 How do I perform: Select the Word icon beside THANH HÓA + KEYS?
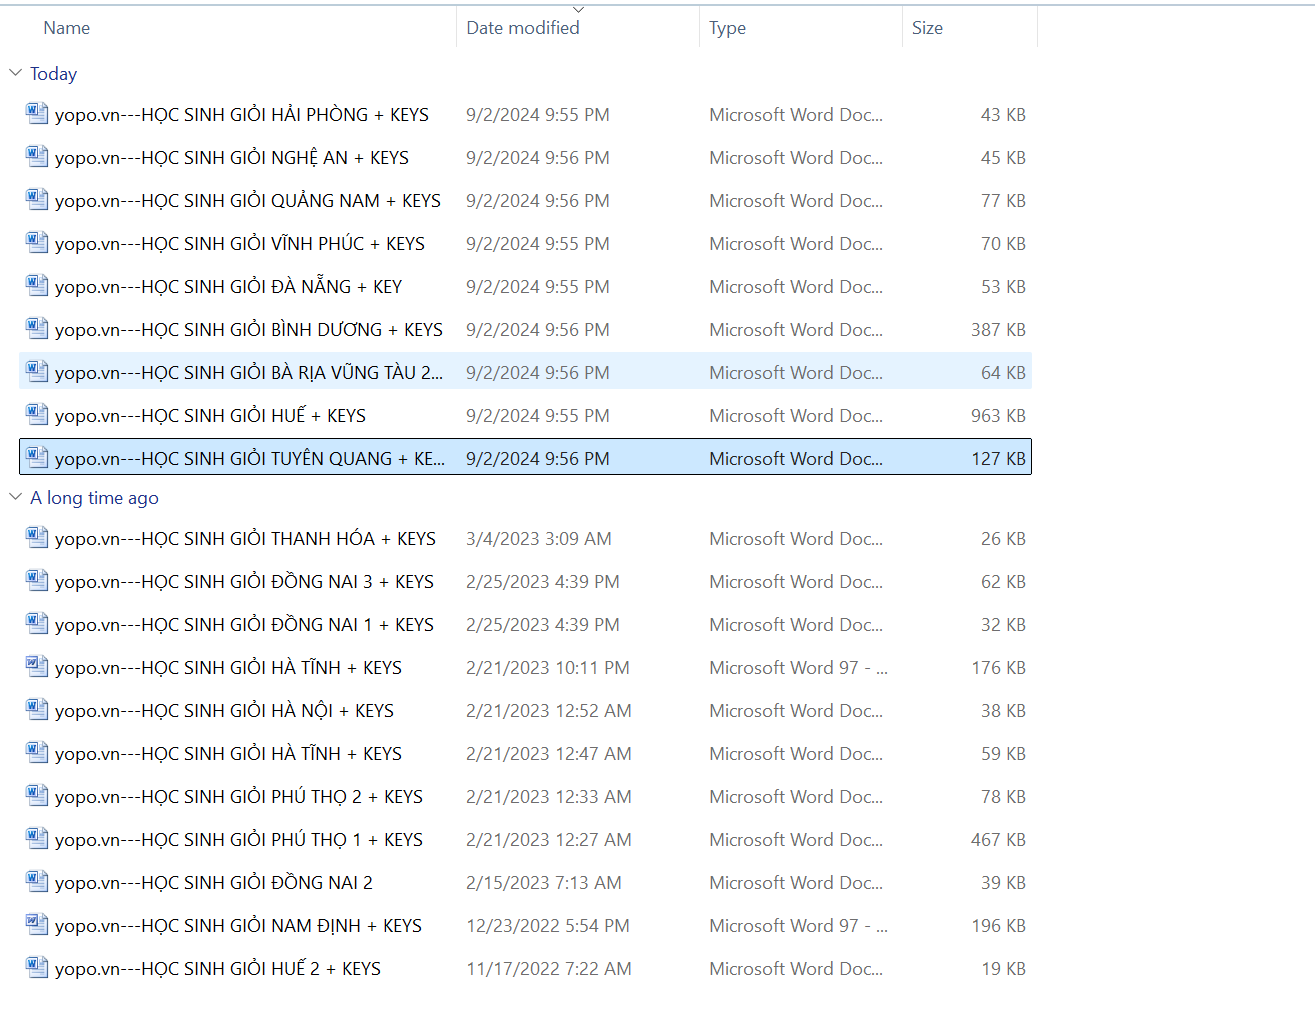[37, 537]
